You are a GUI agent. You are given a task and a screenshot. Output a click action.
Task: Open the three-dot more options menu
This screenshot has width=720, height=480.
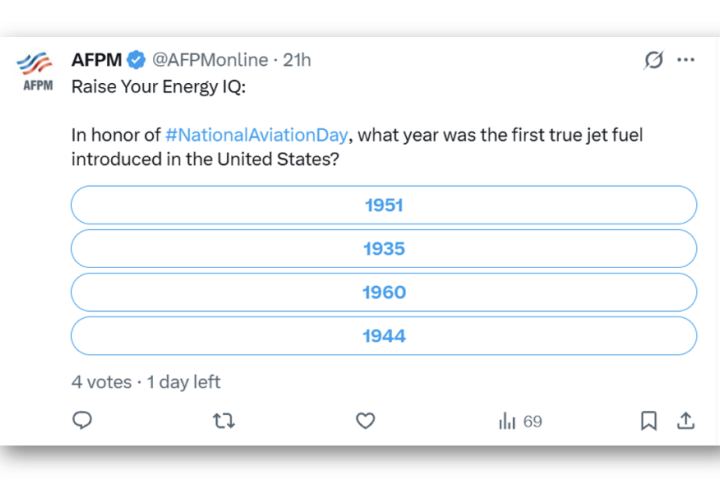point(686,60)
